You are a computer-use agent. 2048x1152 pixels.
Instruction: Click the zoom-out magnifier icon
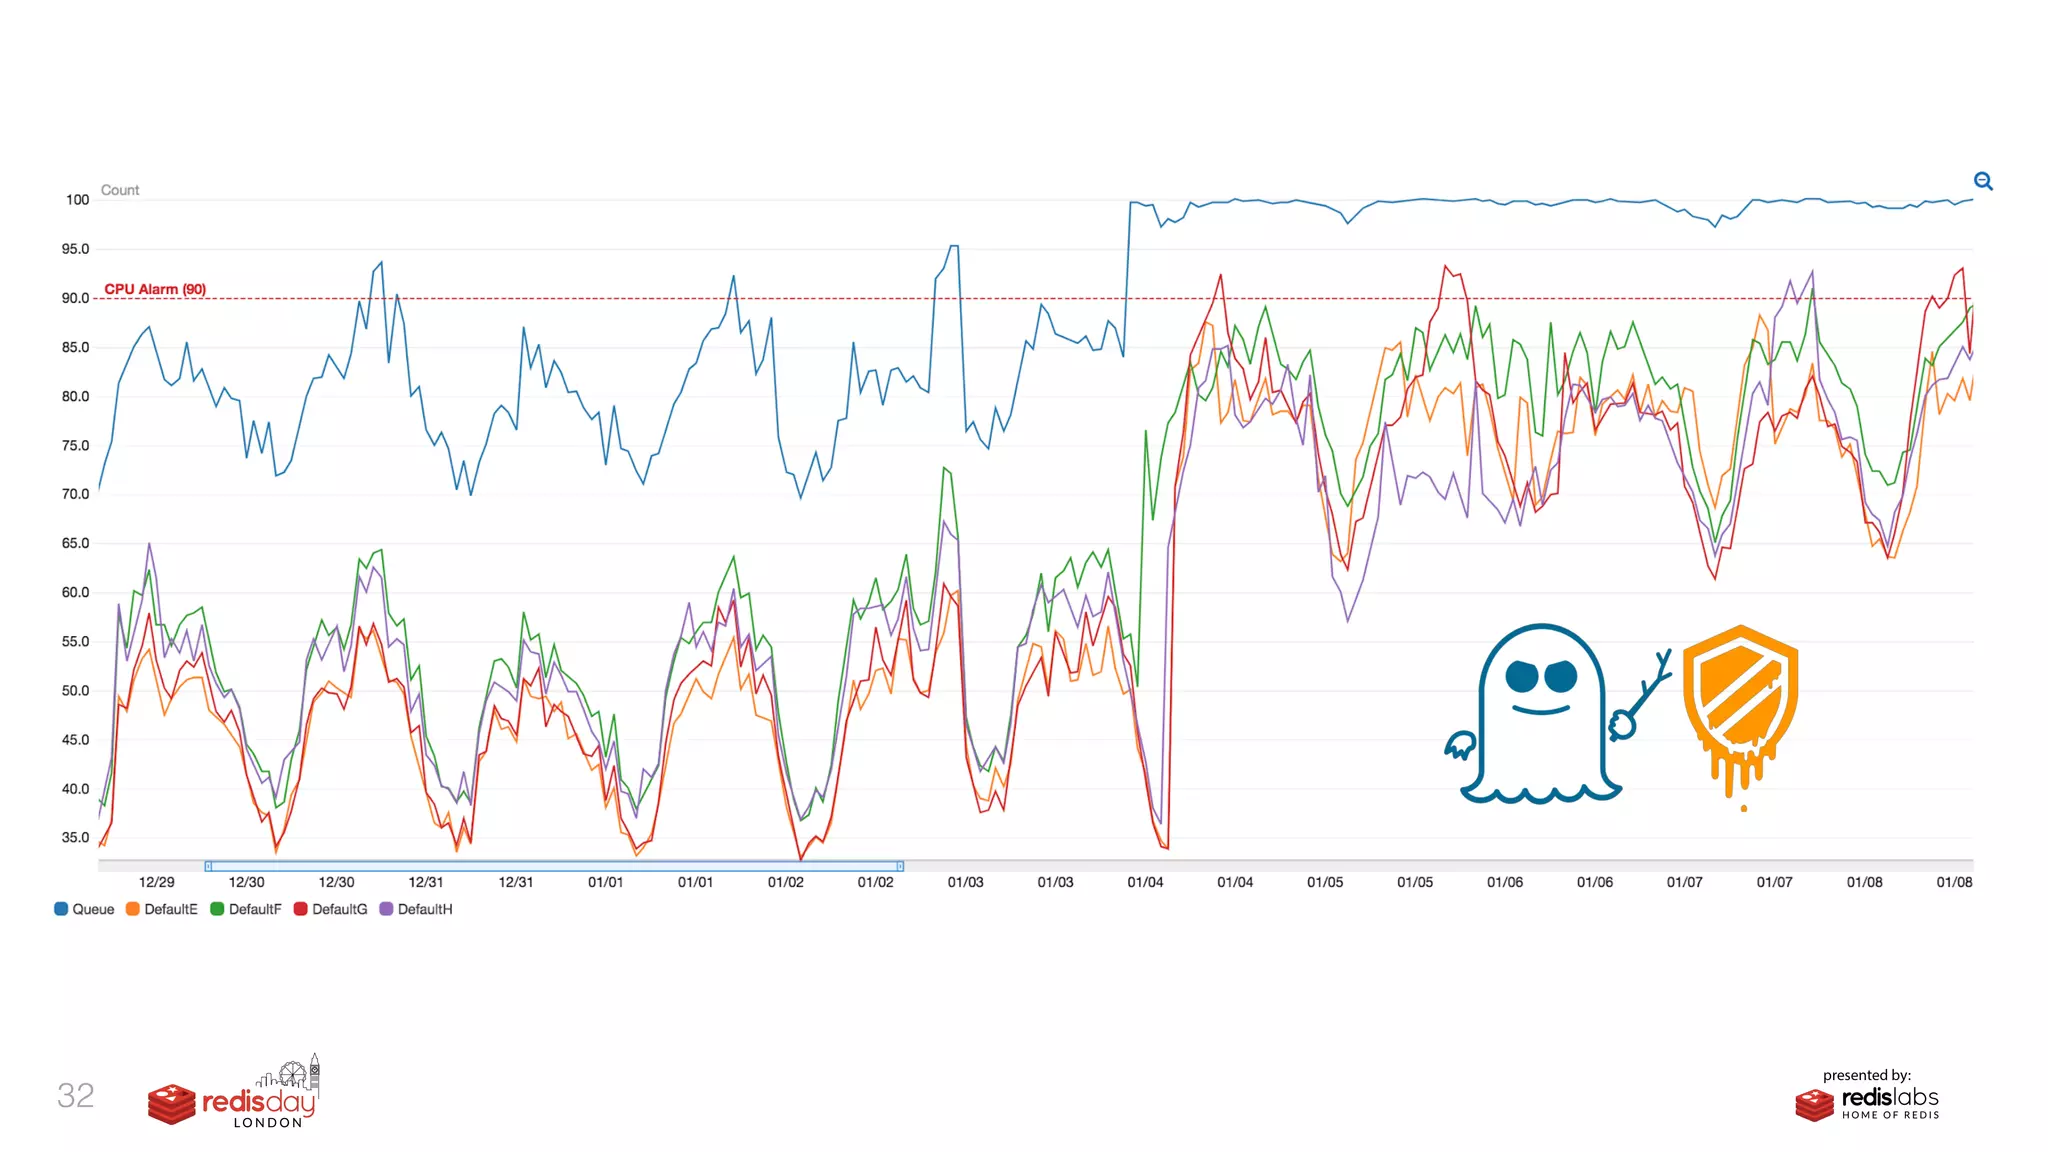pyautogui.click(x=1983, y=181)
